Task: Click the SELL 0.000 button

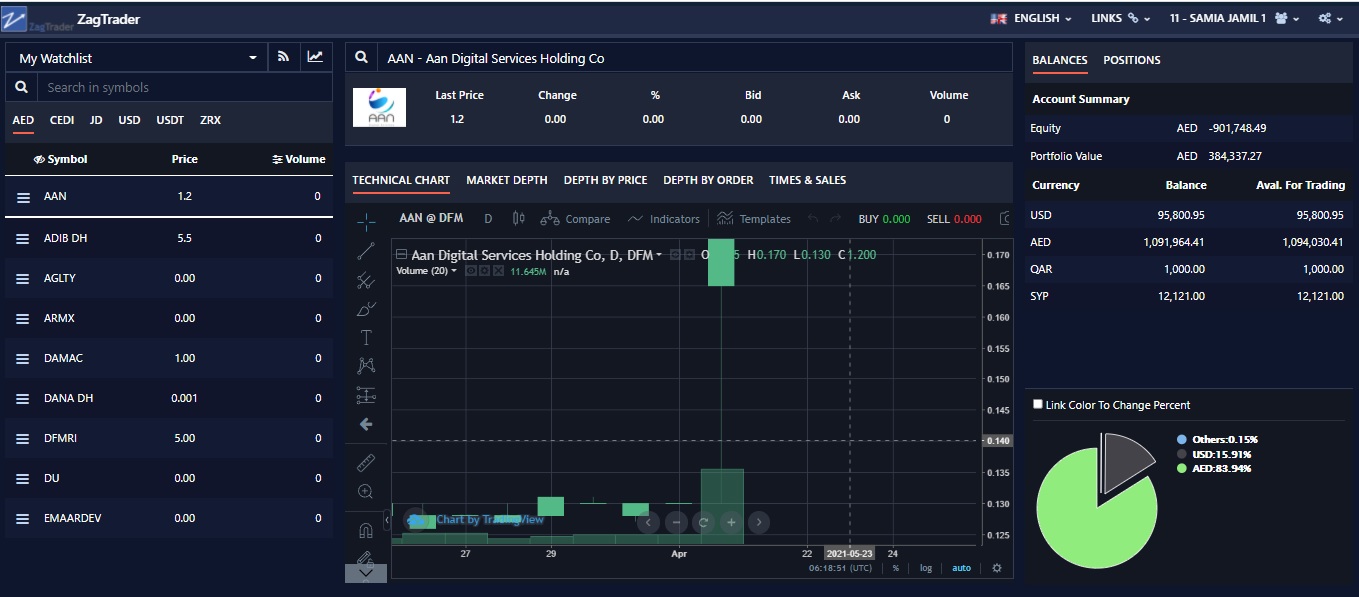Action: (x=954, y=219)
